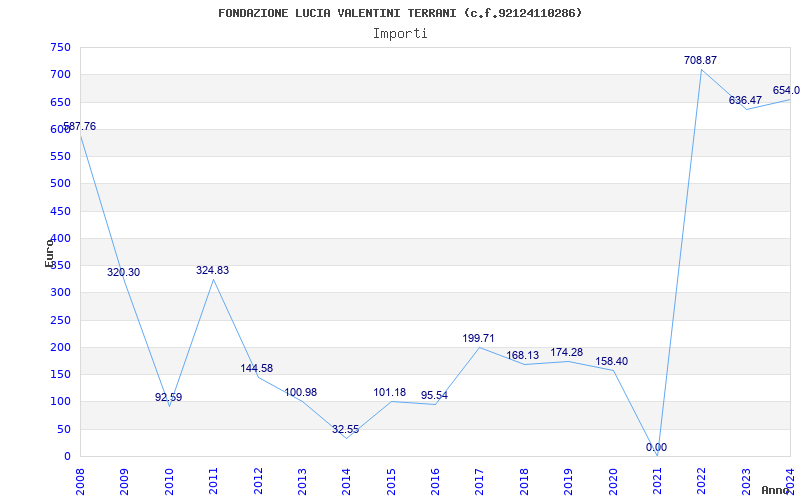The width and height of the screenshot is (800, 500).
Task: Click the 174.28 value label
Action: click(x=566, y=353)
